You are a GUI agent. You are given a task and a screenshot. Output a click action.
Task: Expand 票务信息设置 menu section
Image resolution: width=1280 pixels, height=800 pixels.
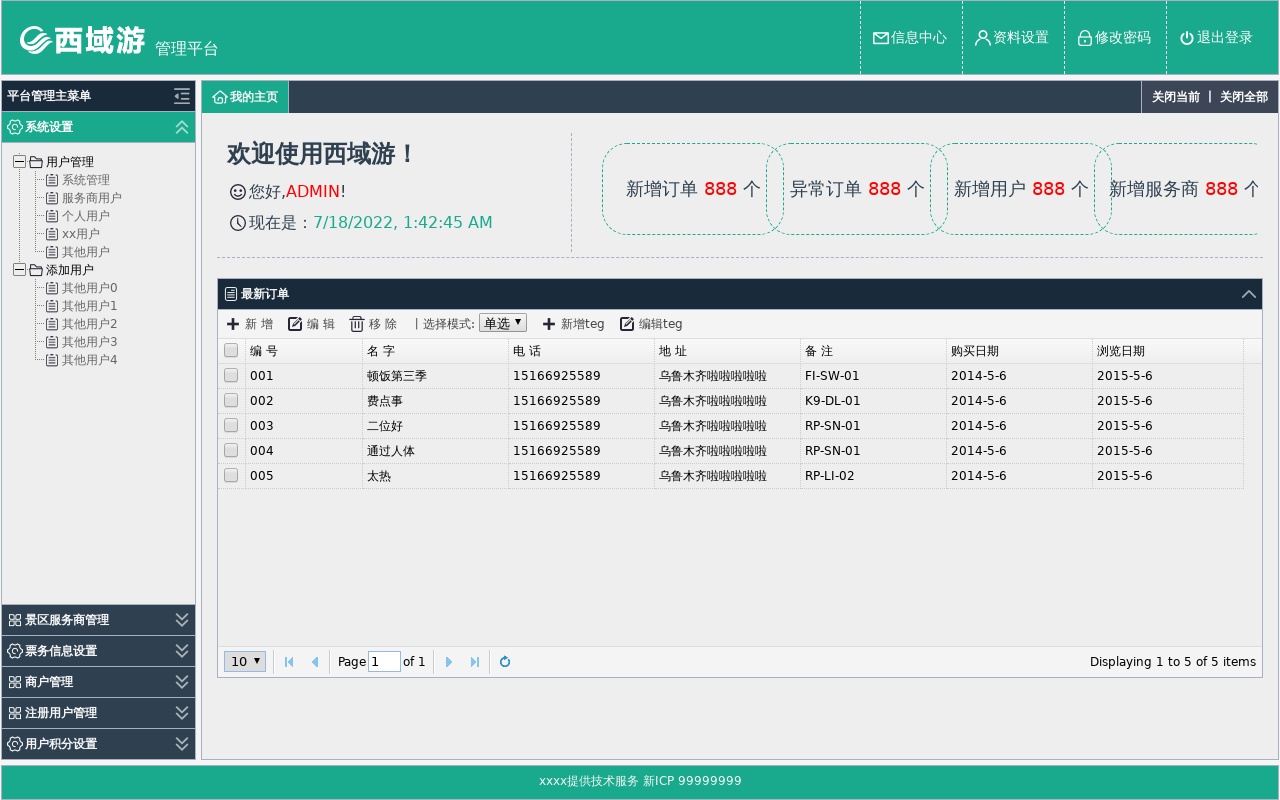(x=98, y=651)
